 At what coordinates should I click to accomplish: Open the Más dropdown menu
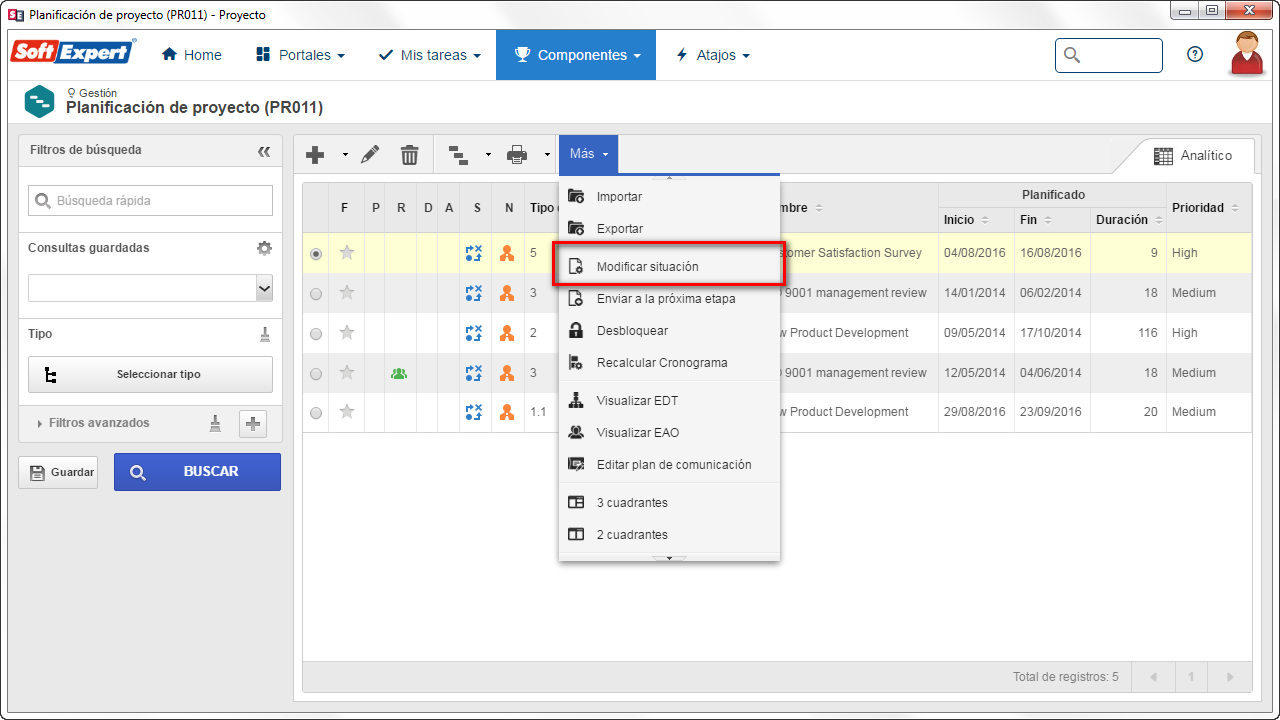pyautogui.click(x=589, y=154)
